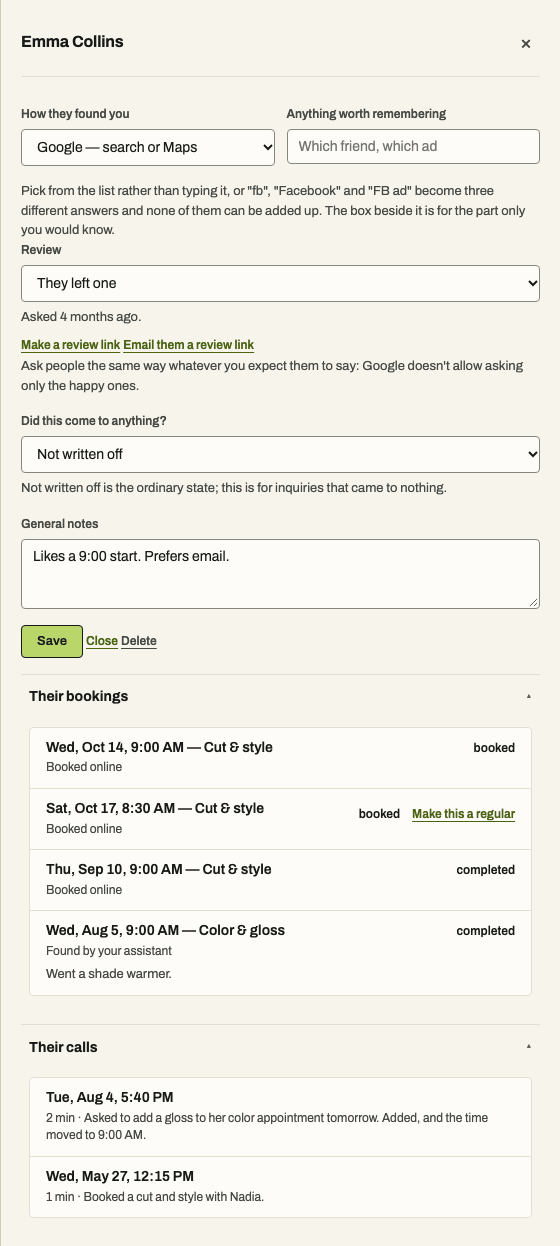Click the 'Wed, May 27, 12:15 PM' call entry
The width and height of the screenshot is (560, 1246).
pos(280,1186)
